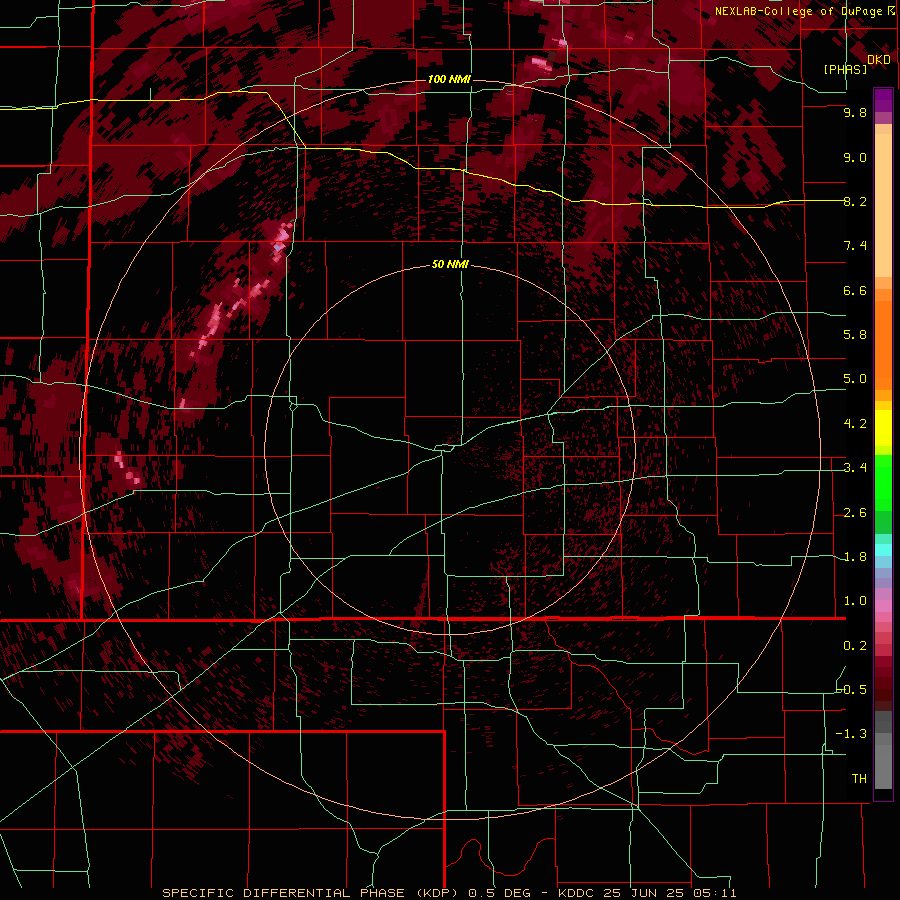Click the yellow band of the color bar
900x900 pixels.
click(883, 428)
